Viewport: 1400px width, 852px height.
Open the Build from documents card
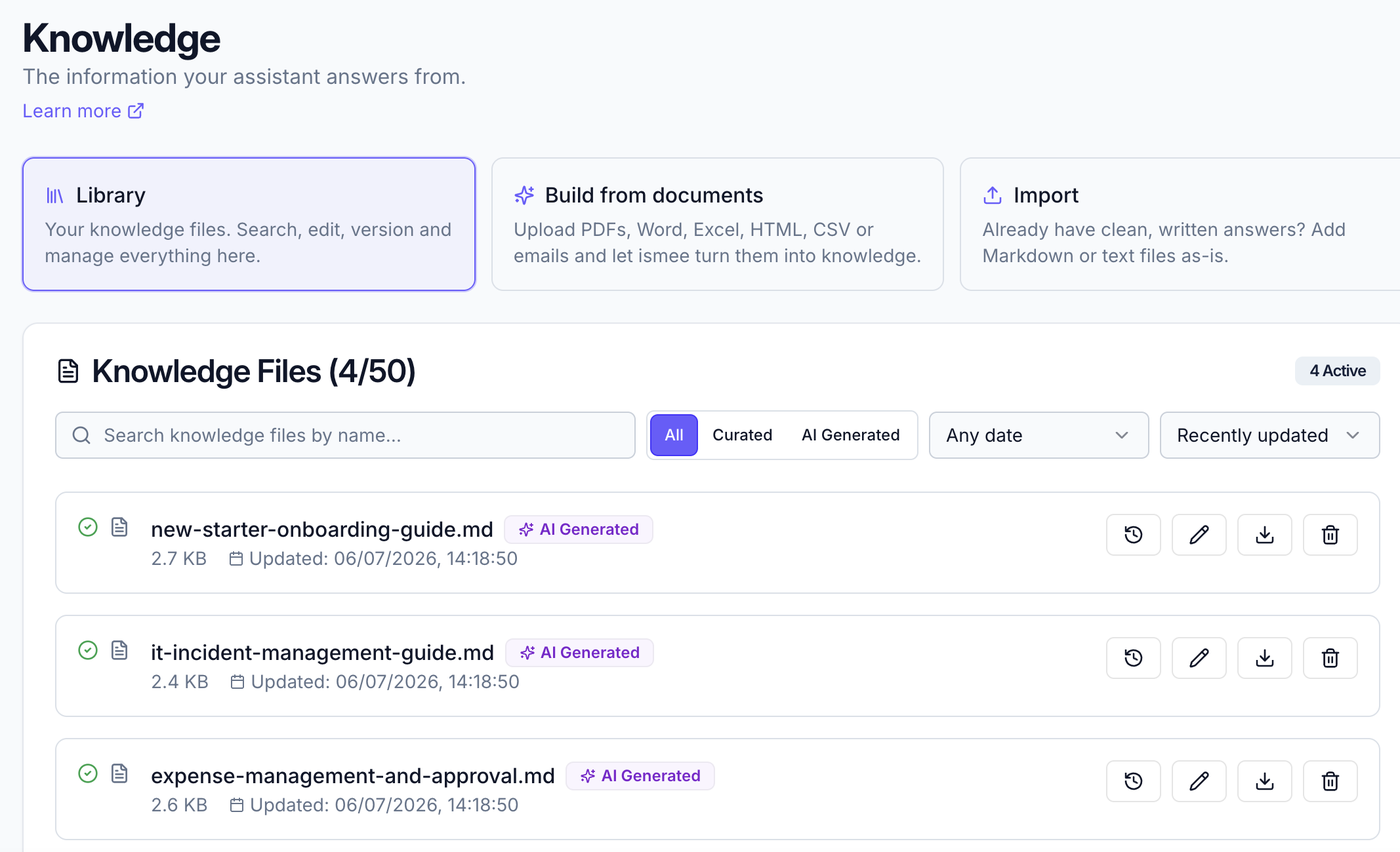coord(718,224)
